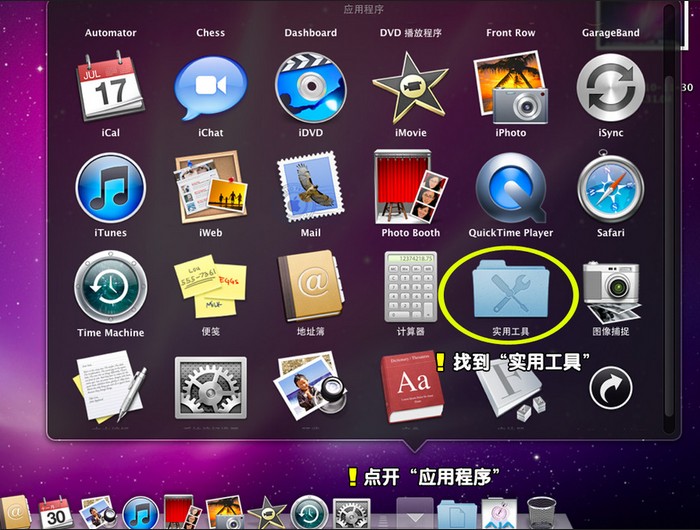Open QuickTime Player
Viewport: 700px width, 530px height.
coord(510,188)
